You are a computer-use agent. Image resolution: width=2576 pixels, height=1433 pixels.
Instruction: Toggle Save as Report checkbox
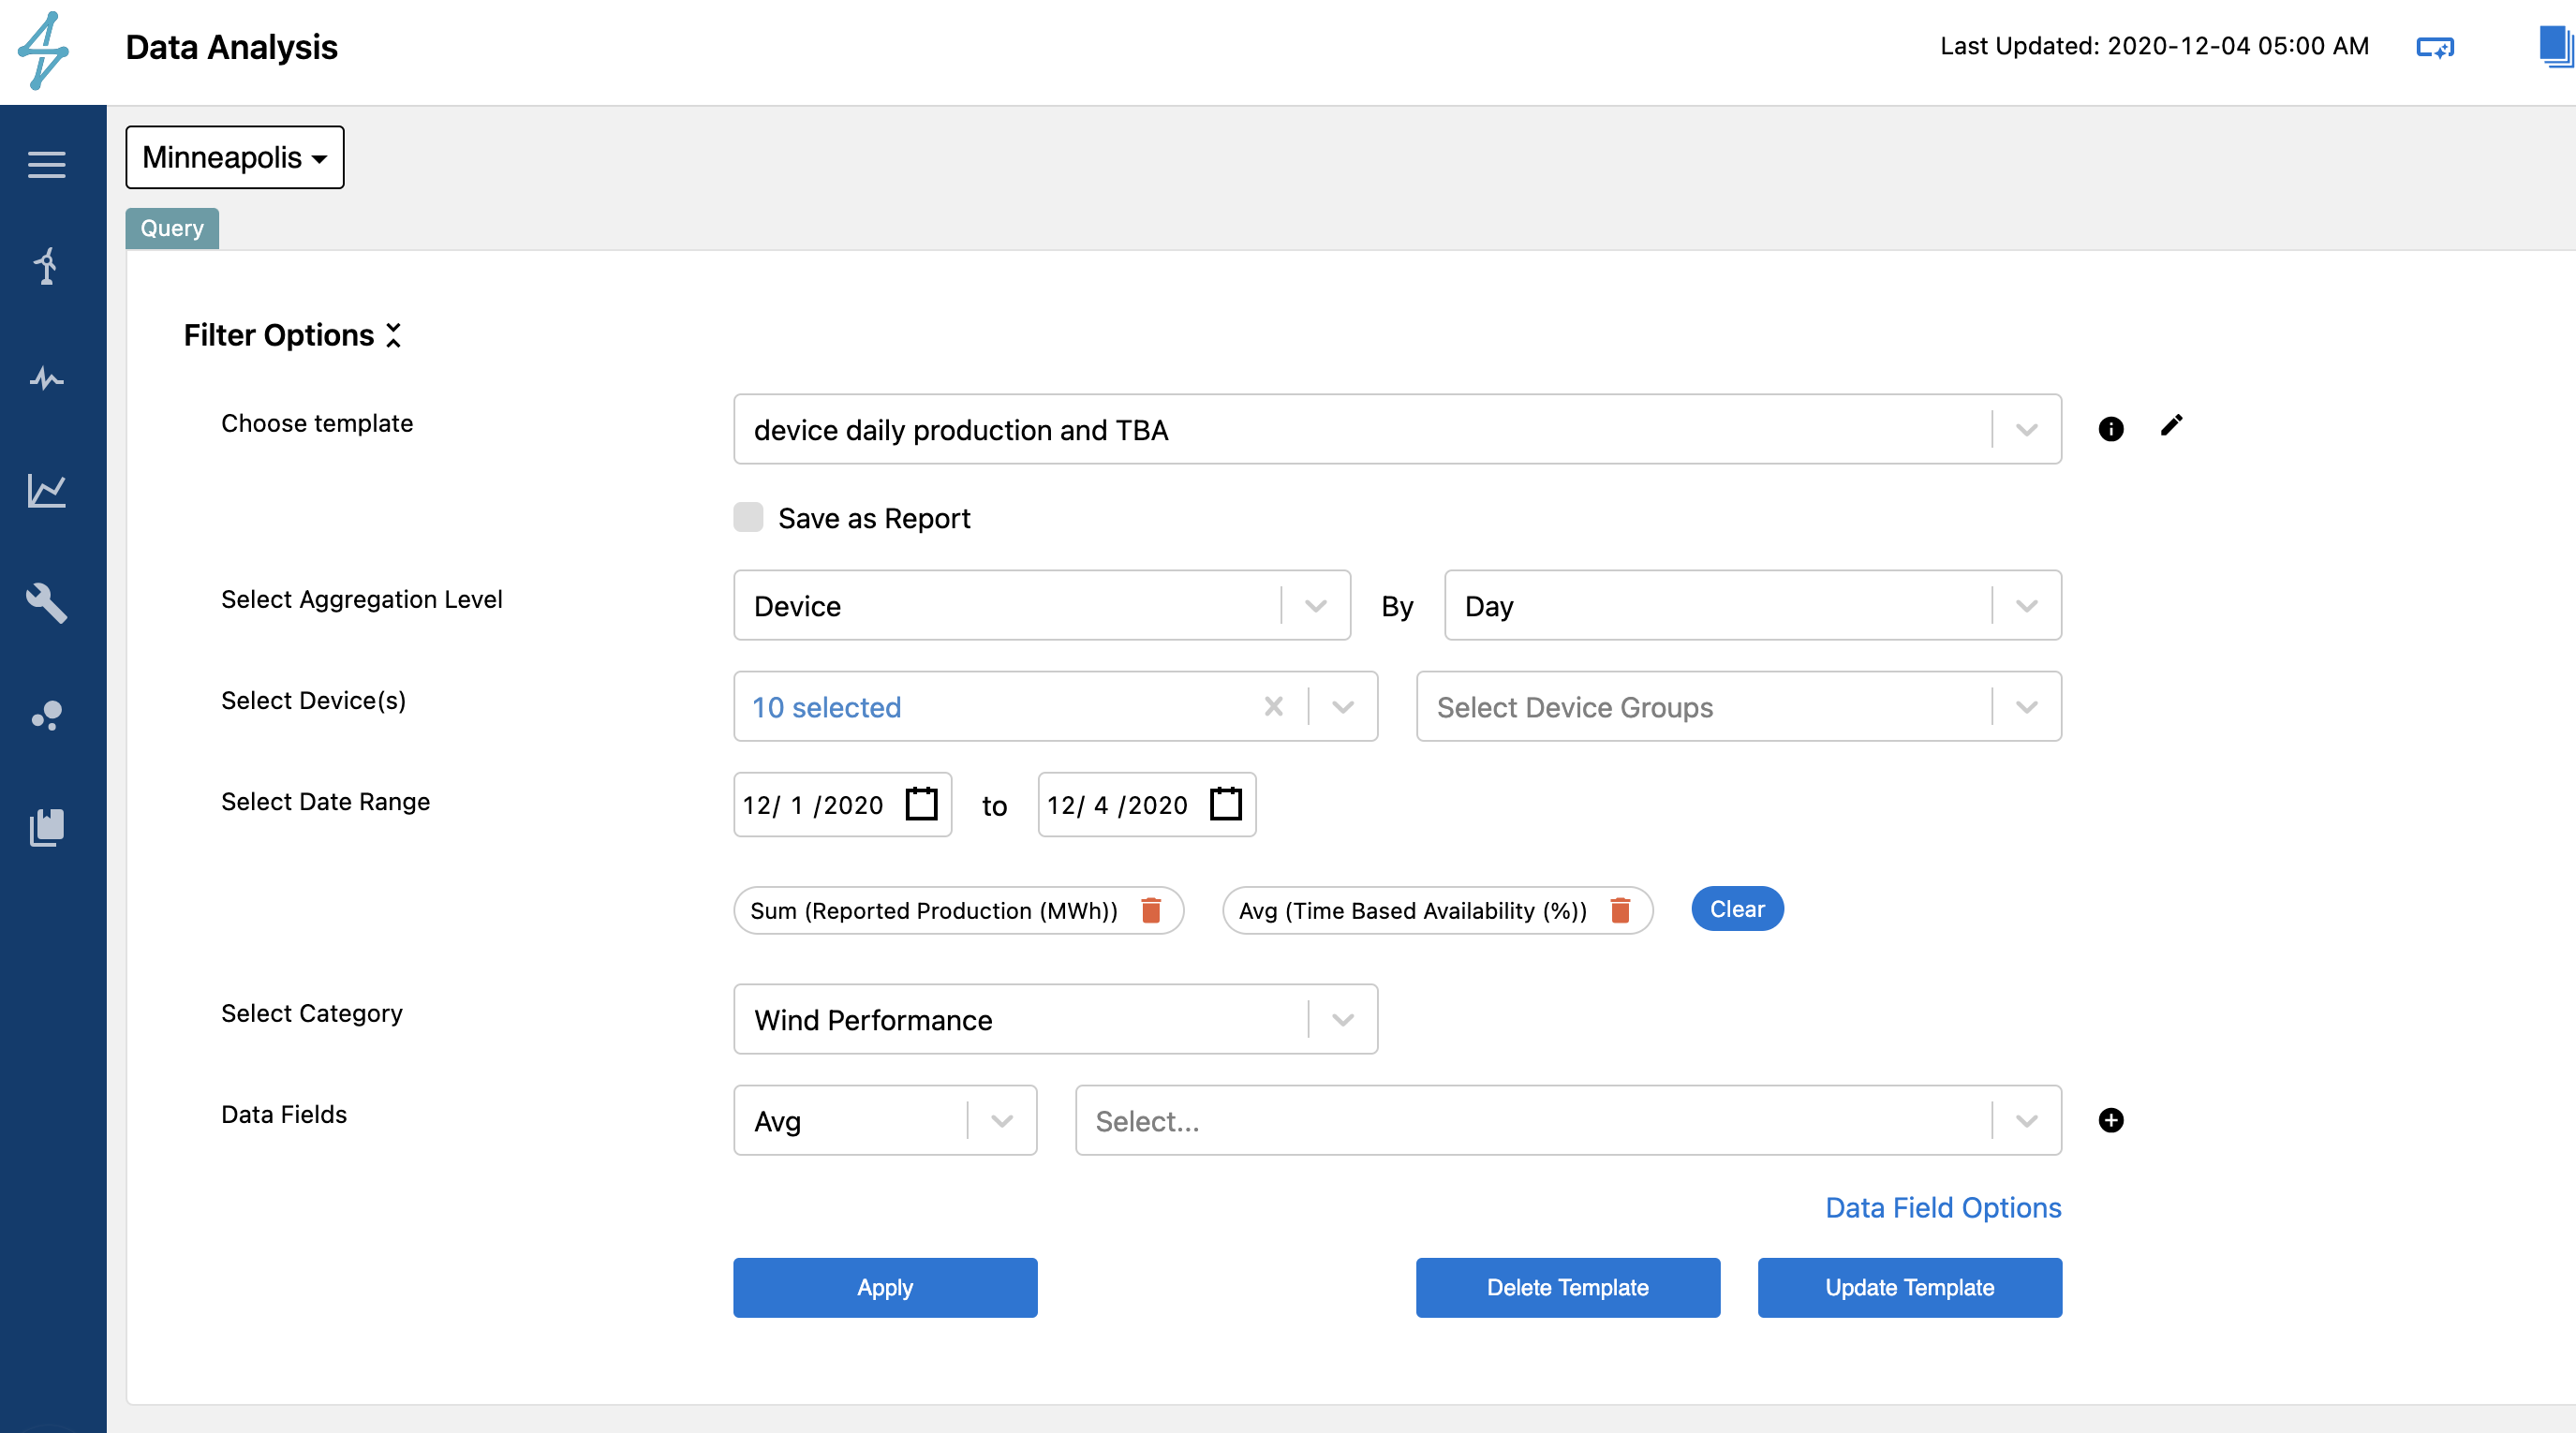click(748, 517)
